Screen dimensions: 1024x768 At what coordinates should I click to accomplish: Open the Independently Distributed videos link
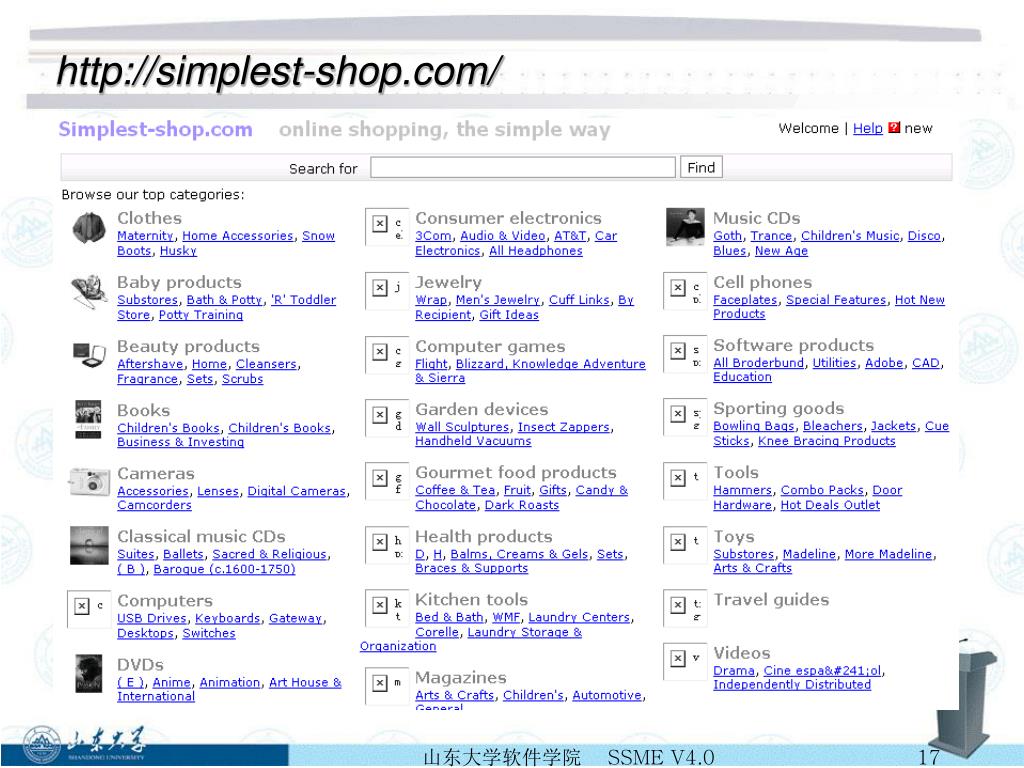(x=792, y=684)
